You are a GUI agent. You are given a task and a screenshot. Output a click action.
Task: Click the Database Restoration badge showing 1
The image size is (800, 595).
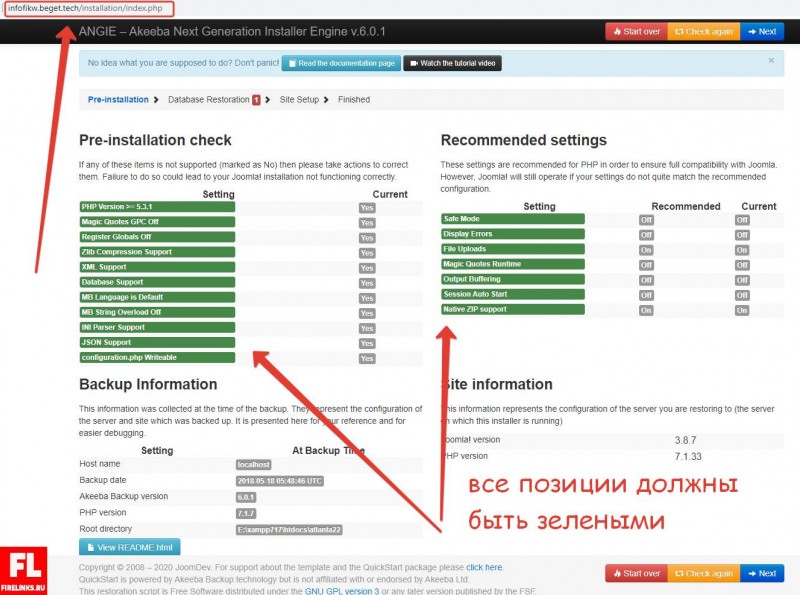pyautogui.click(x=256, y=100)
